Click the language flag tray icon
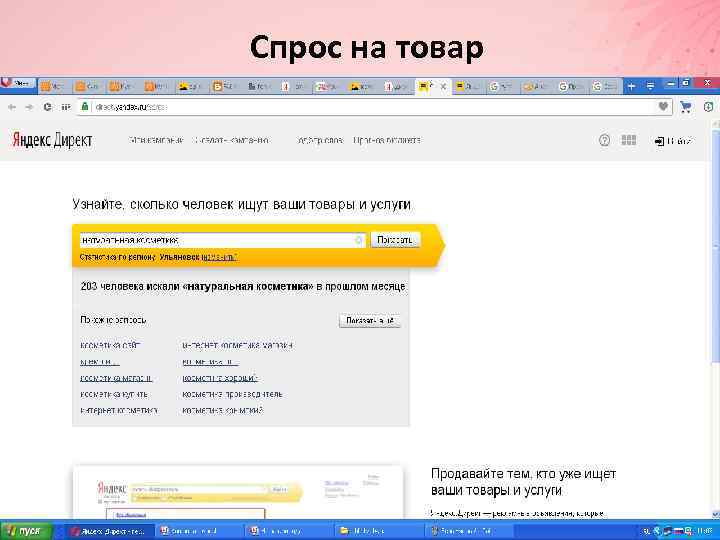This screenshot has height=540, width=720. [679, 531]
